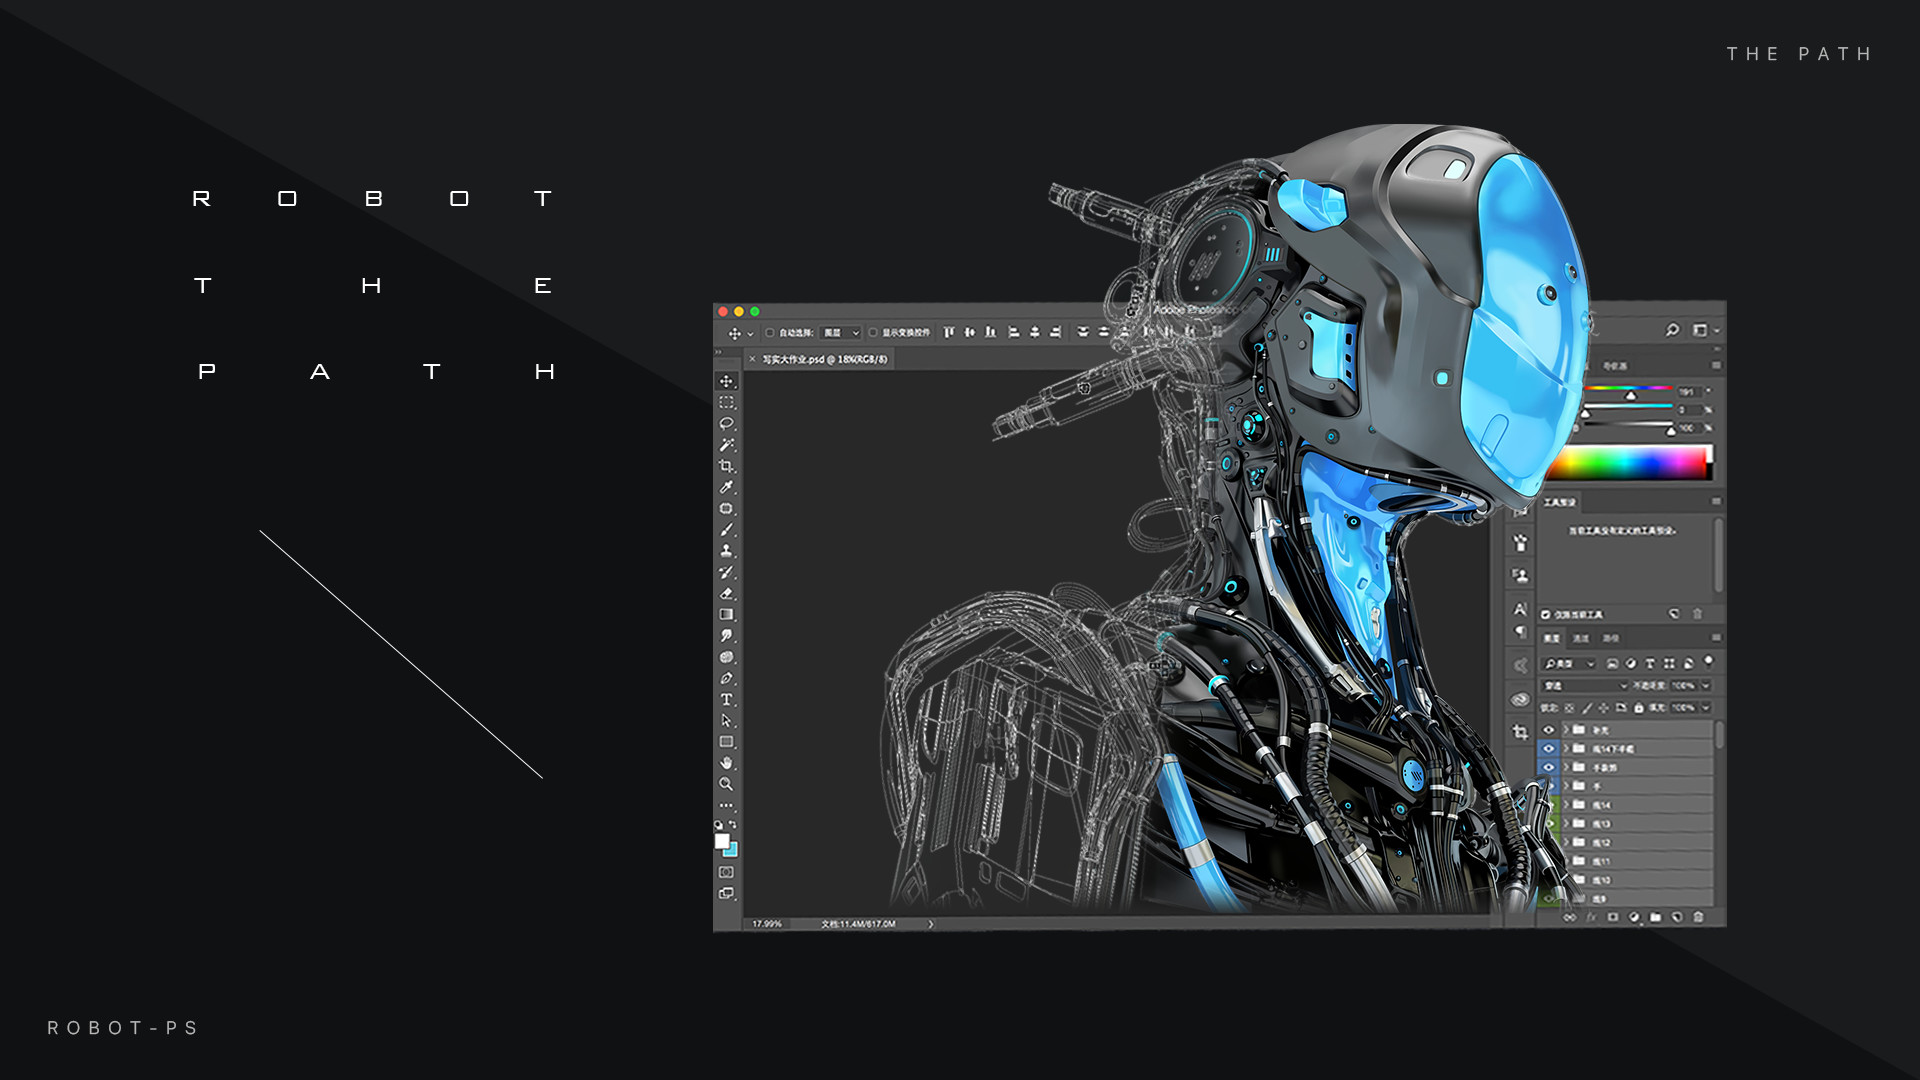The width and height of the screenshot is (1920, 1080).
Task: Click the align horizontal centers icon
Action: click(x=1035, y=332)
